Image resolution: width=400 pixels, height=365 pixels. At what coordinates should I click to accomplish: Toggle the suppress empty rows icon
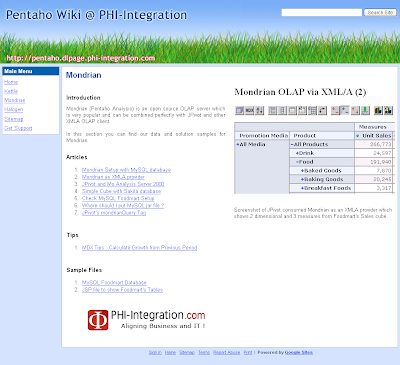pyautogui.click(x=302, y=110)
